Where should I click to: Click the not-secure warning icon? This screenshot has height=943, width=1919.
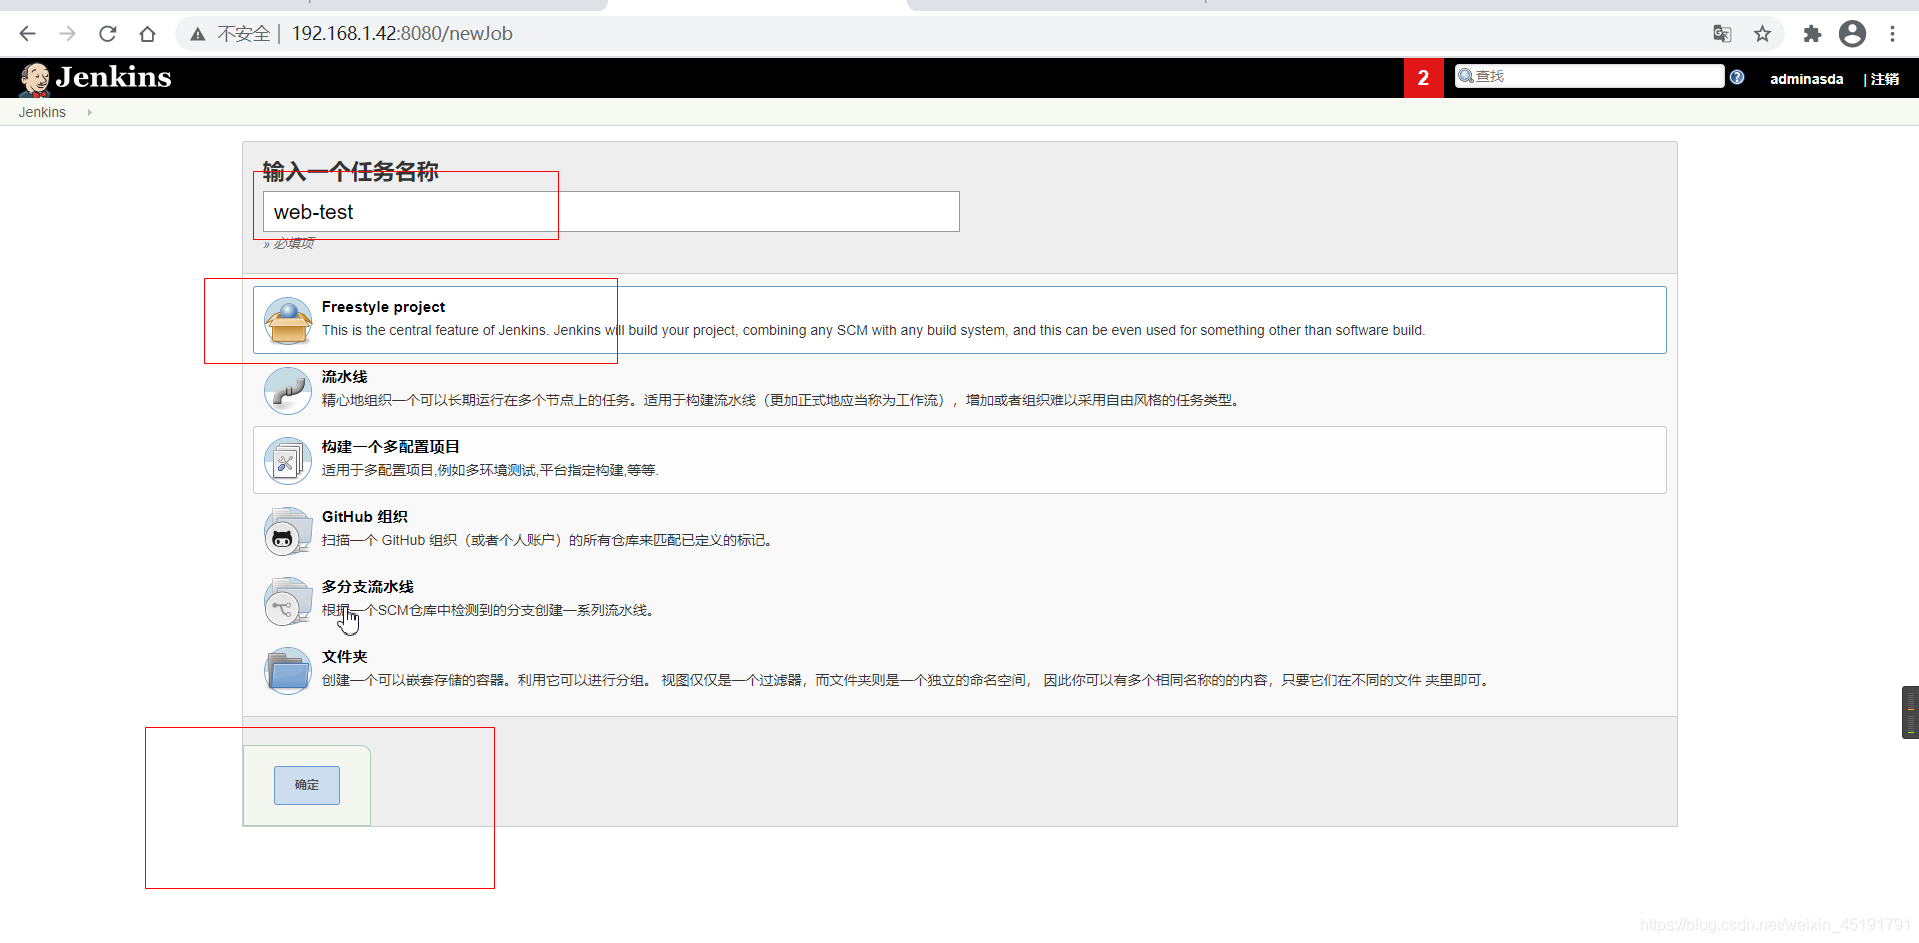[198, 34]
